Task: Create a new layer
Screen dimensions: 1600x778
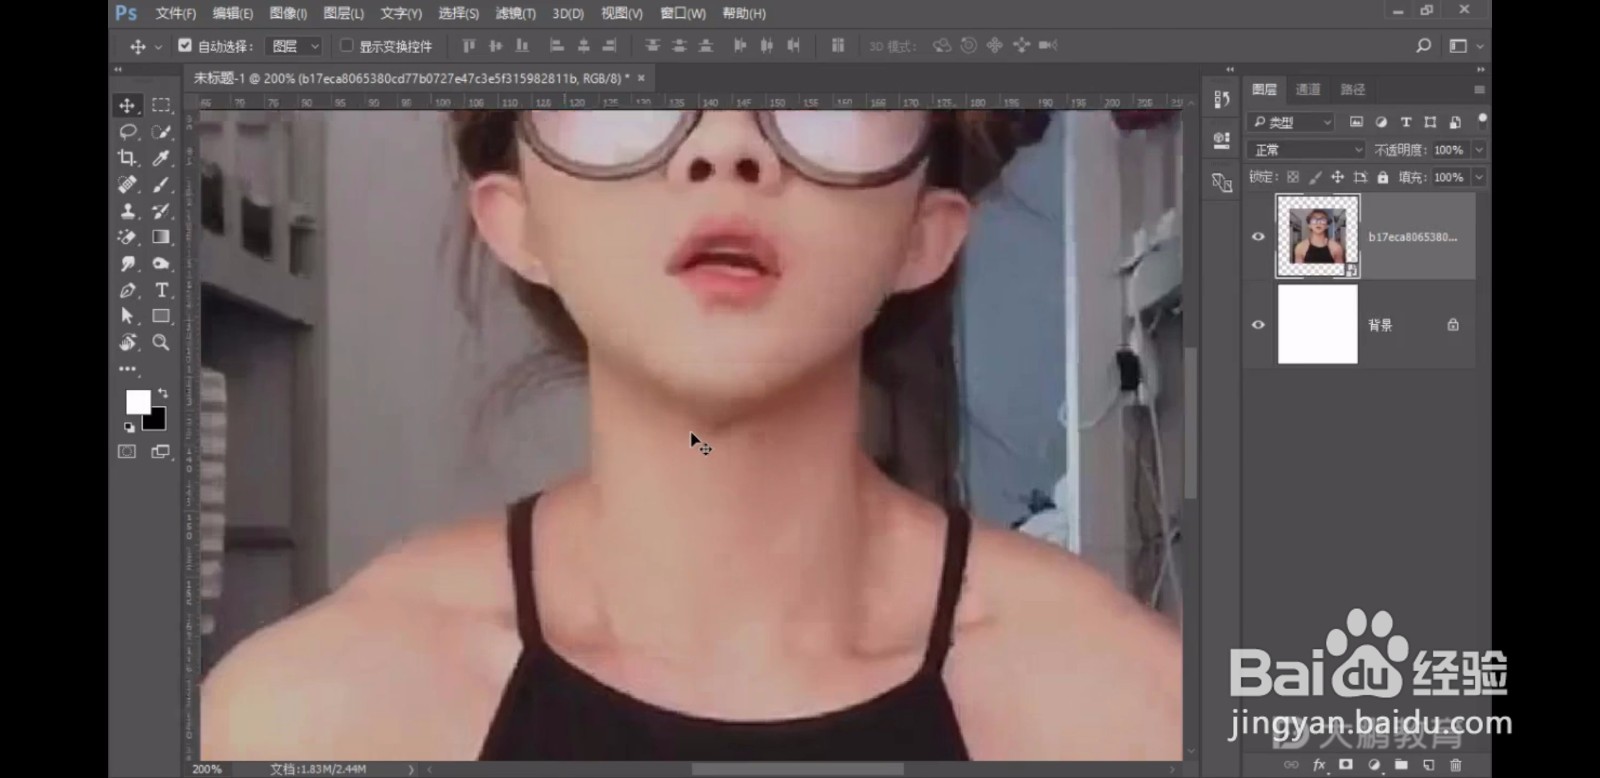Action: pos(1428,765)
